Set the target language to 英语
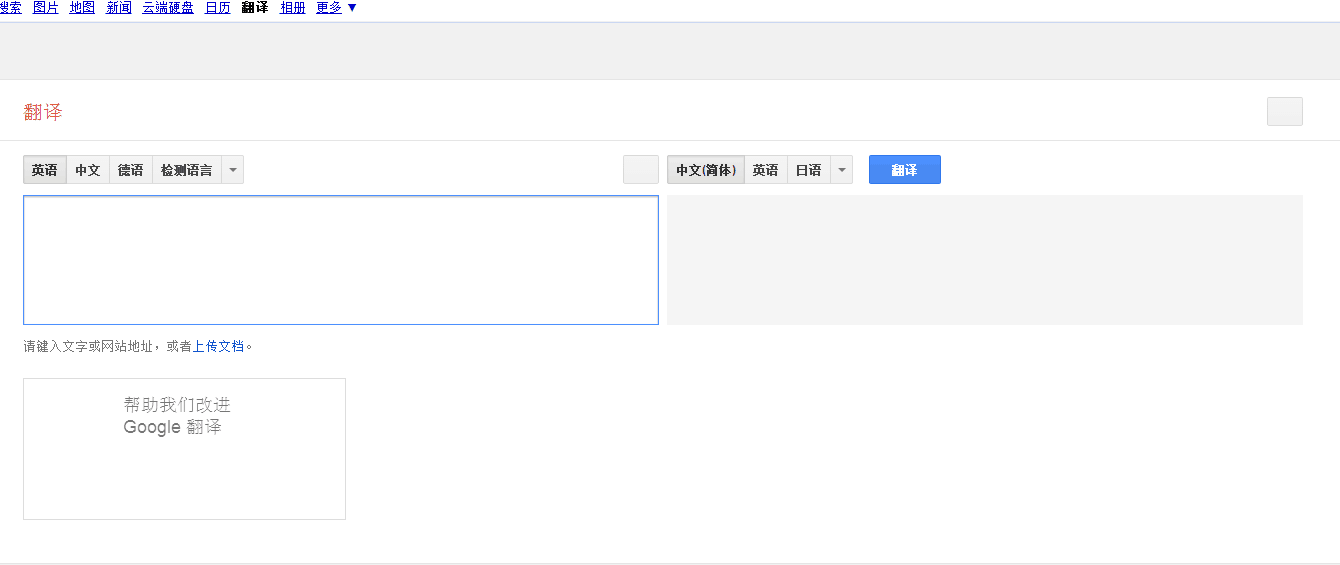 [x=765, y=170]
